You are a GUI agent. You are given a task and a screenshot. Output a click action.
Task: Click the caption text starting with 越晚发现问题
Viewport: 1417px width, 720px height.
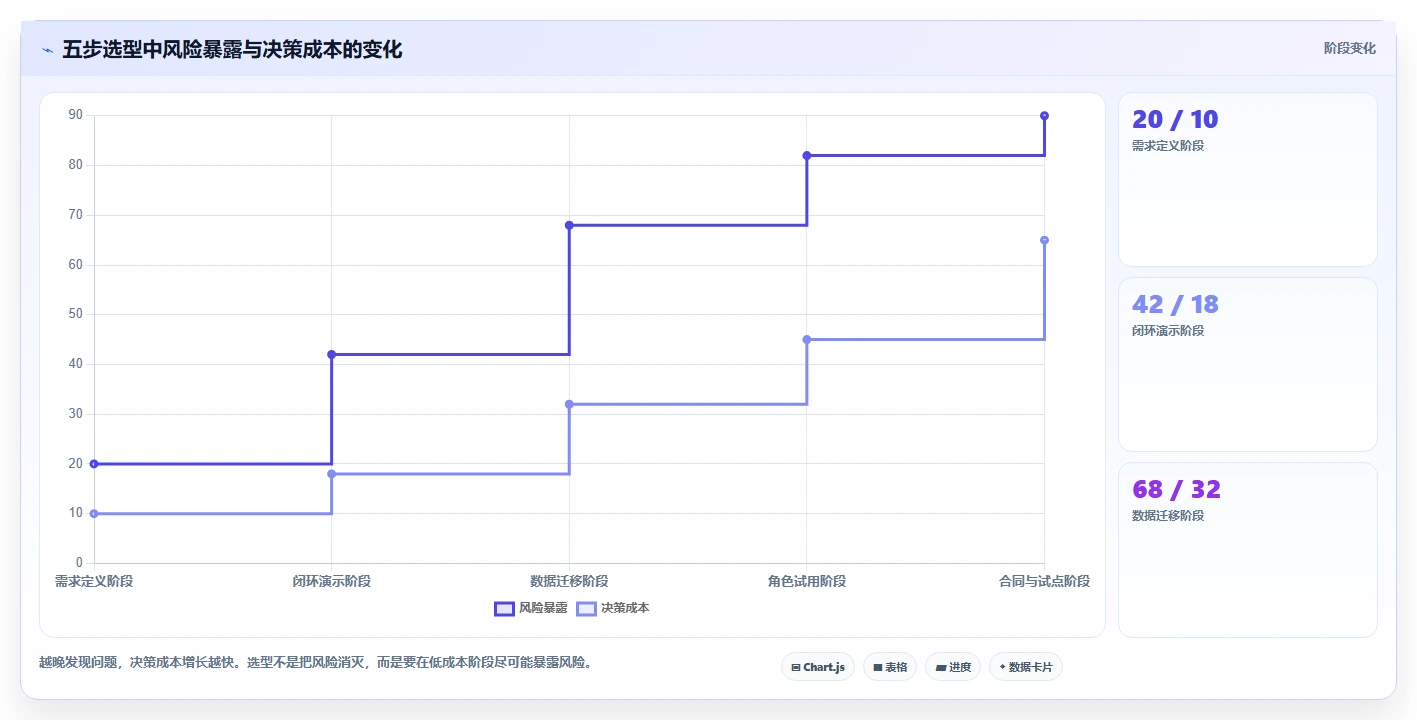pos(316,662)
